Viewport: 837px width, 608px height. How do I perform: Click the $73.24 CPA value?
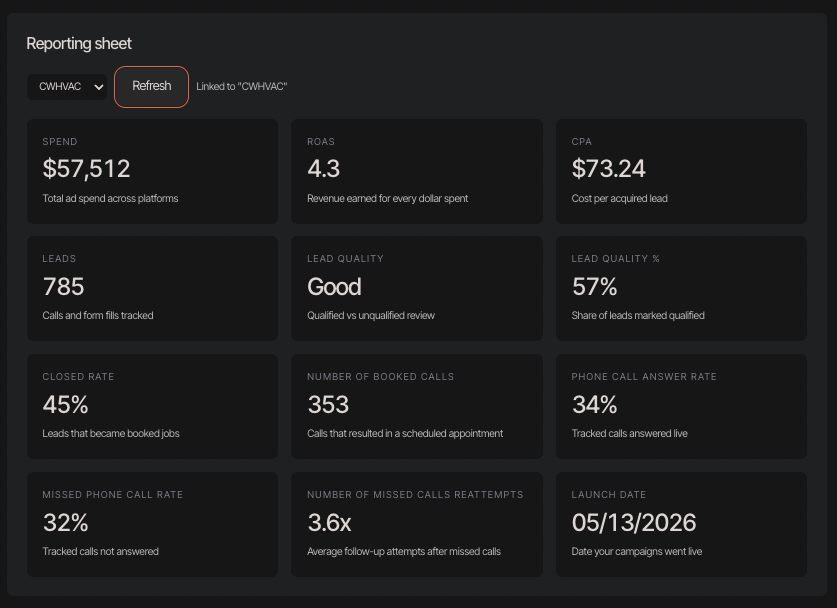[x=608, y=169]
